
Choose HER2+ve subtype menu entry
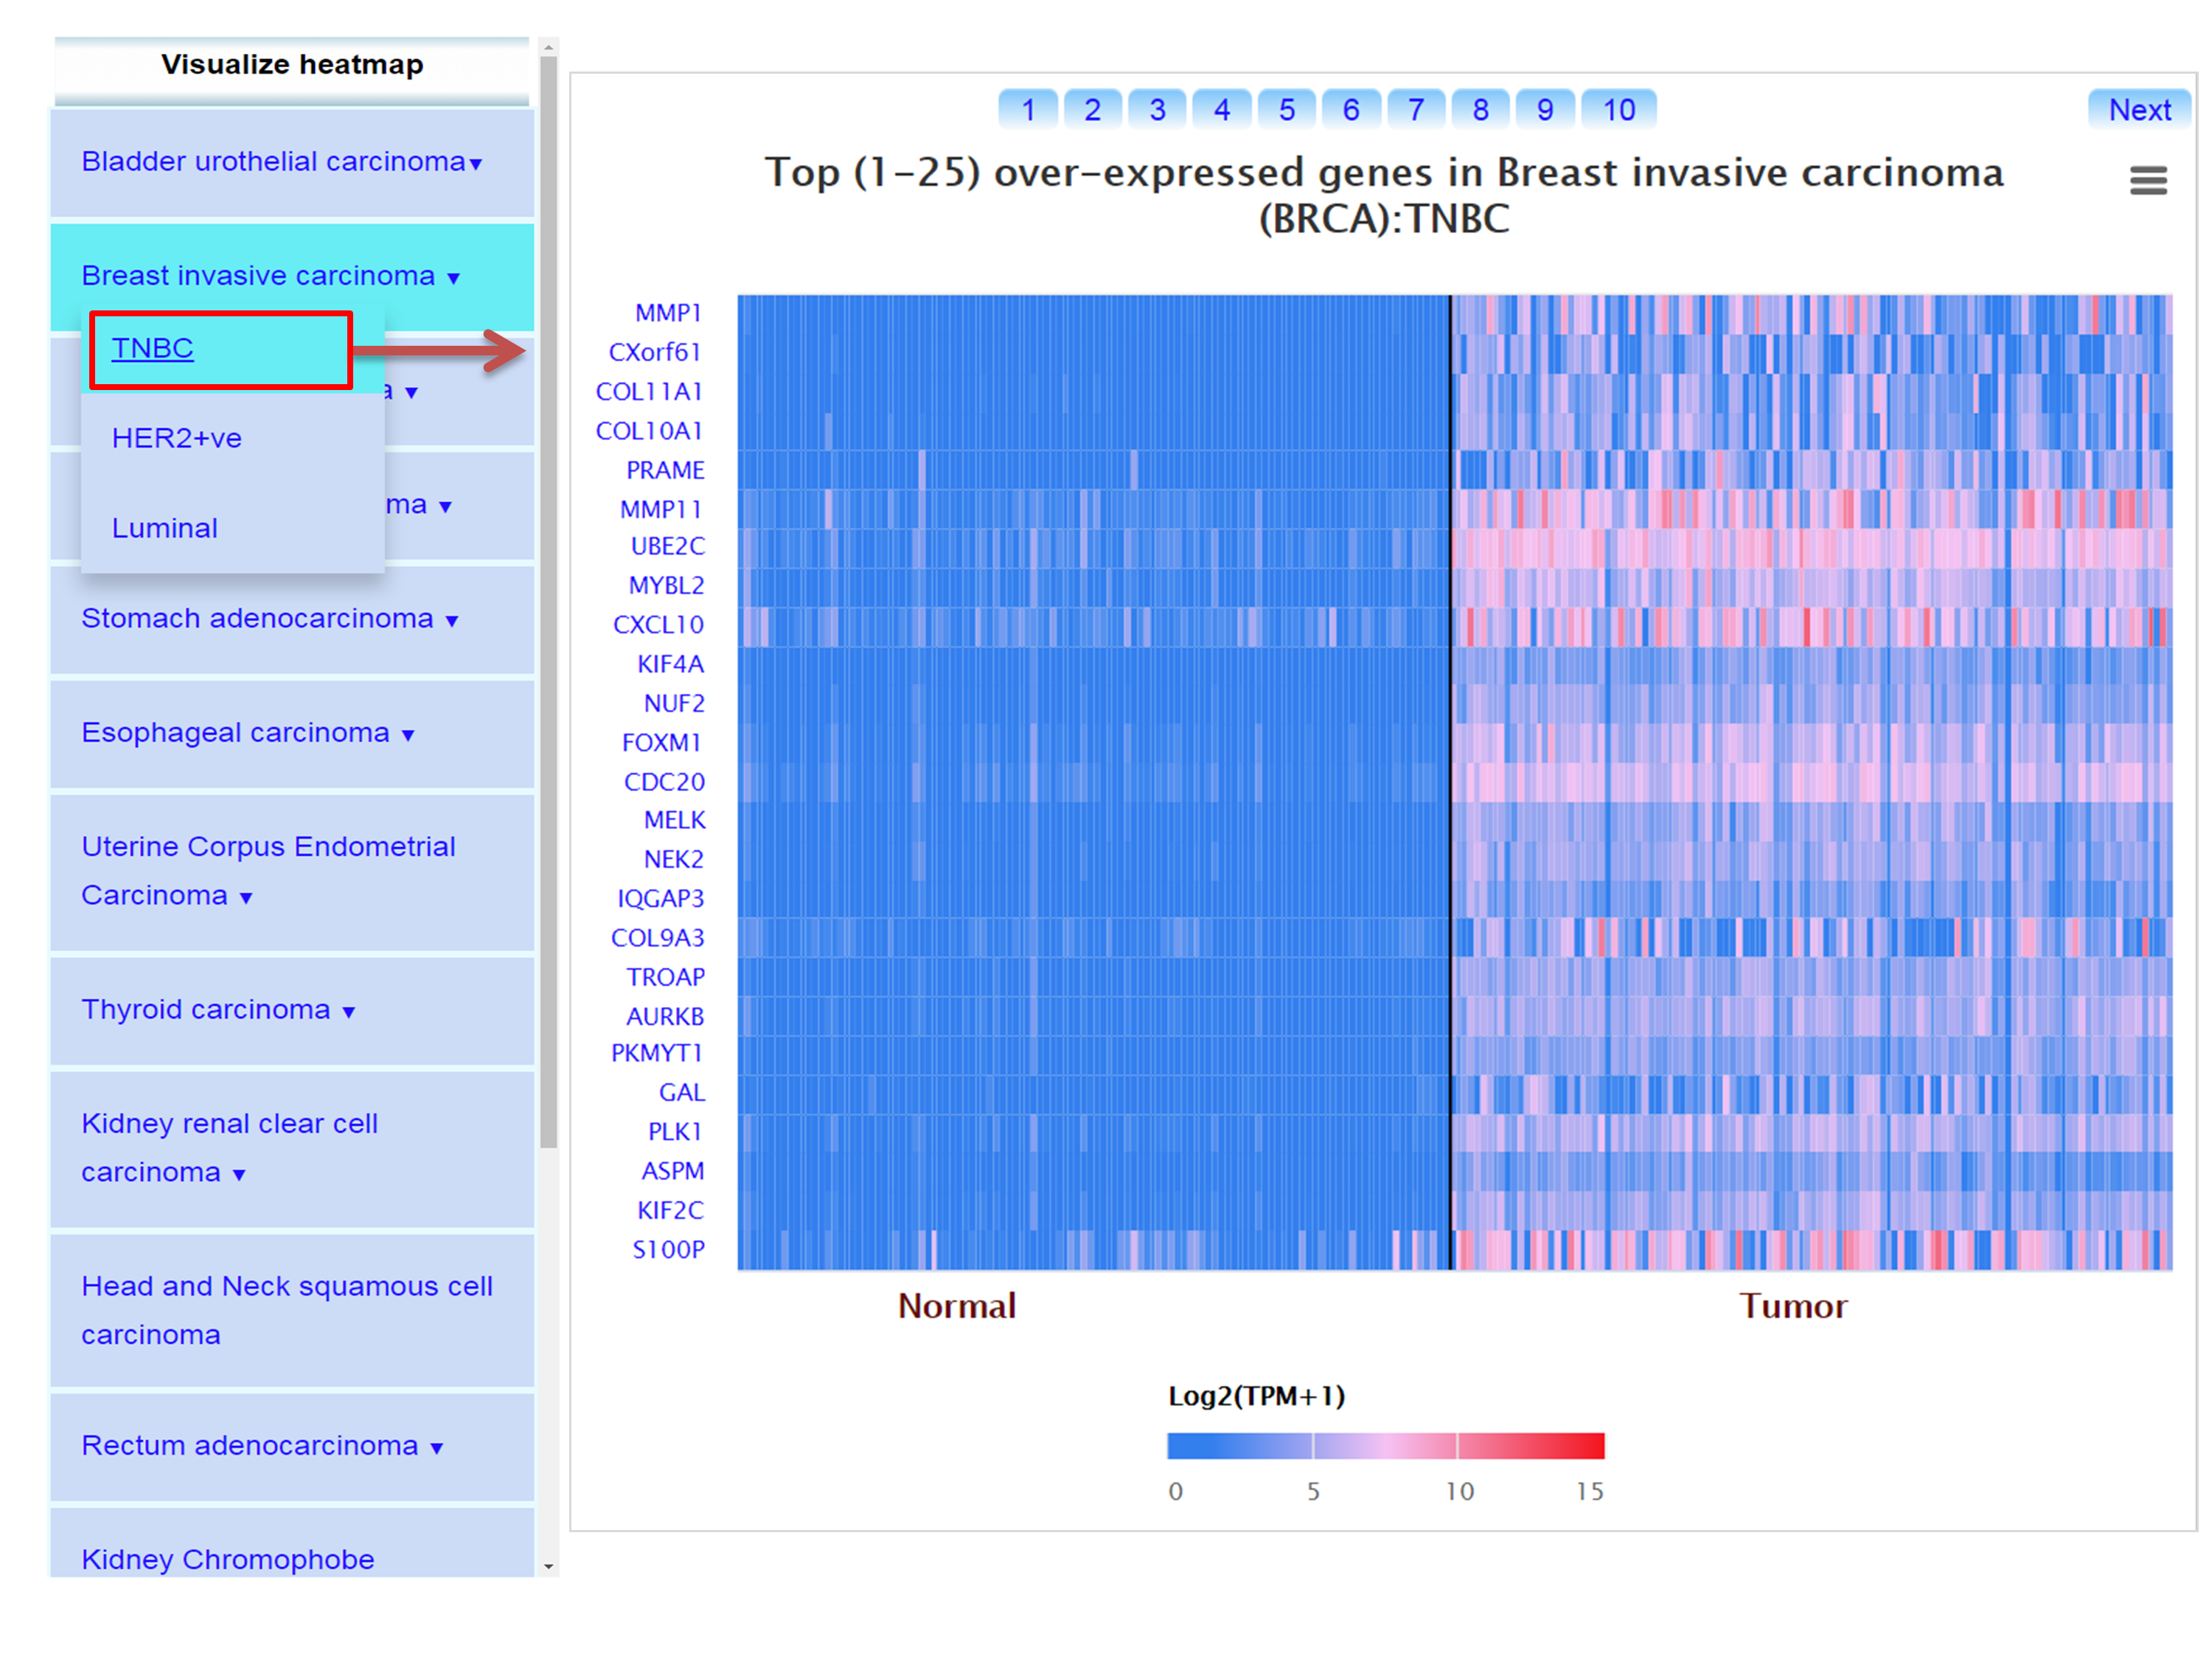pyautogui.click(x=177, y=438)
